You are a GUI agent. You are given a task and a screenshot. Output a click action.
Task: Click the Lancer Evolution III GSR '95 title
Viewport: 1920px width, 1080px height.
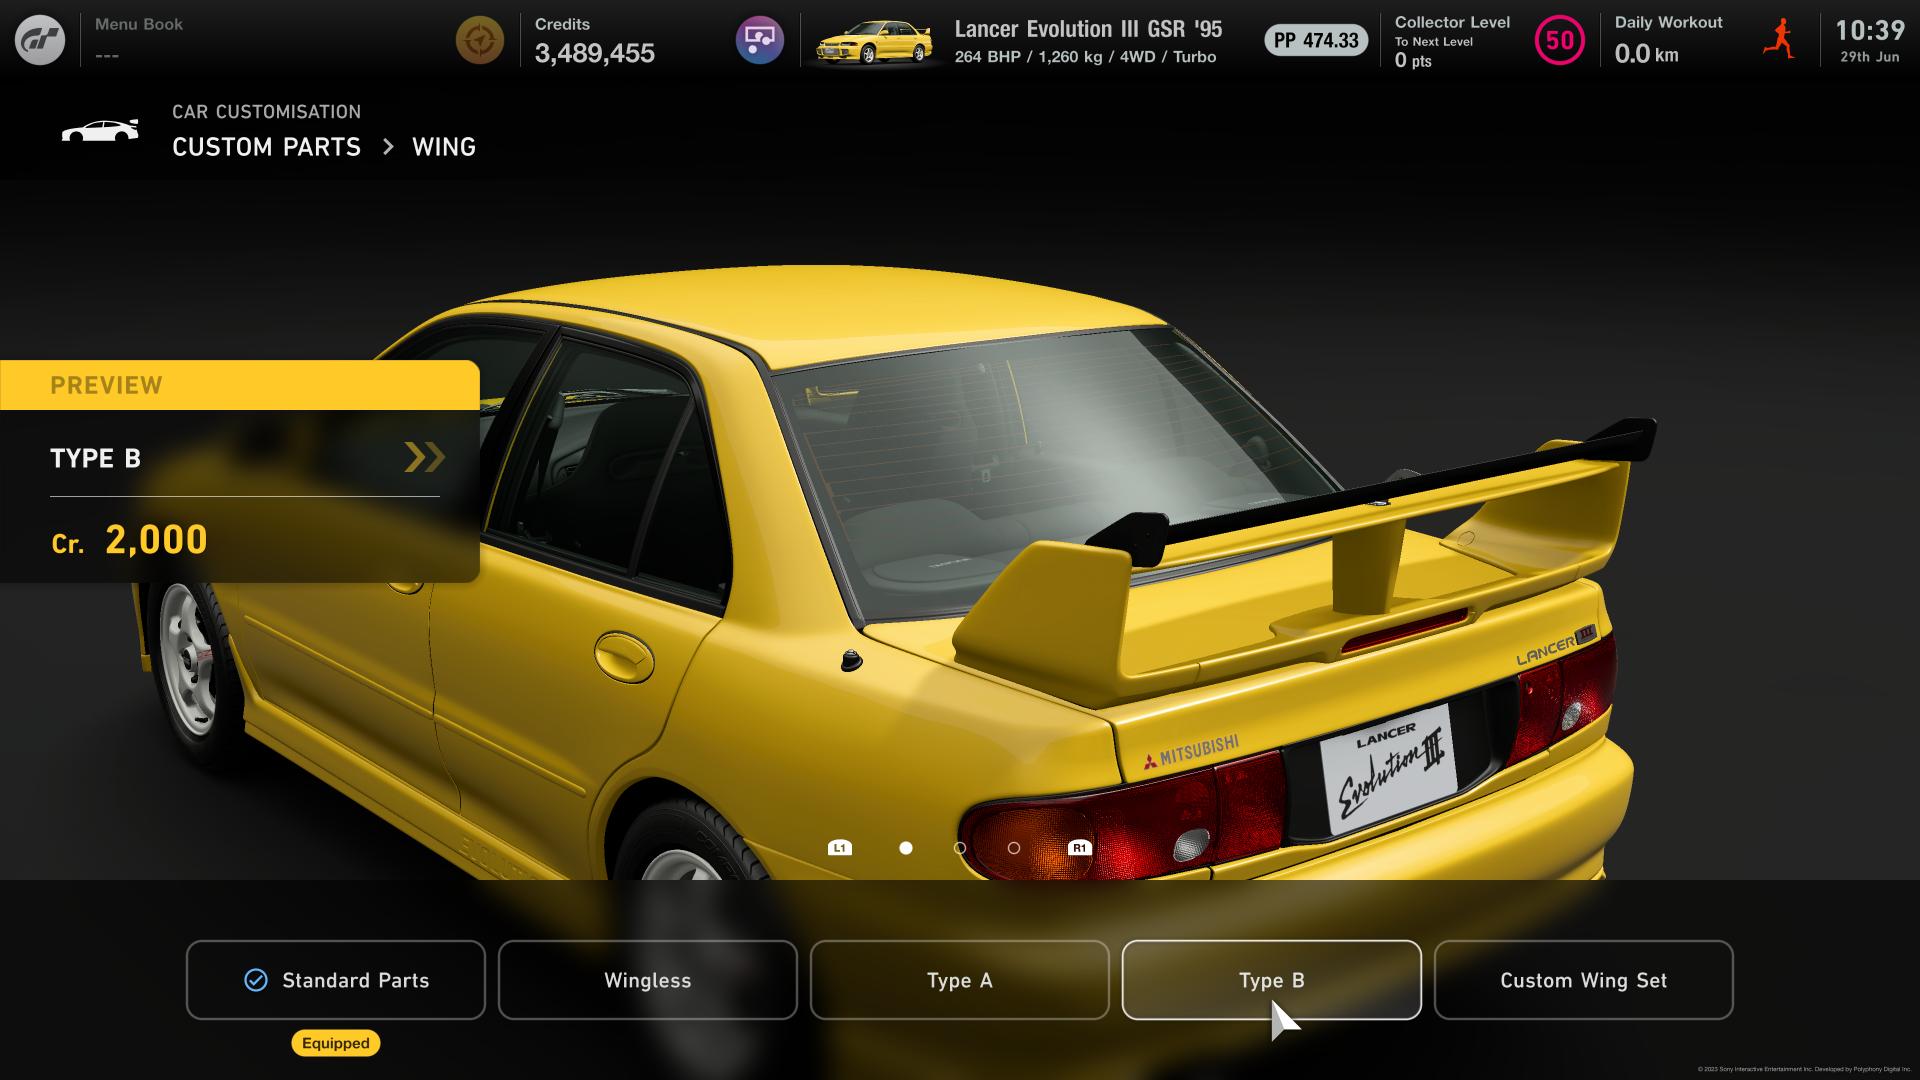click(x=1088, y=29)
